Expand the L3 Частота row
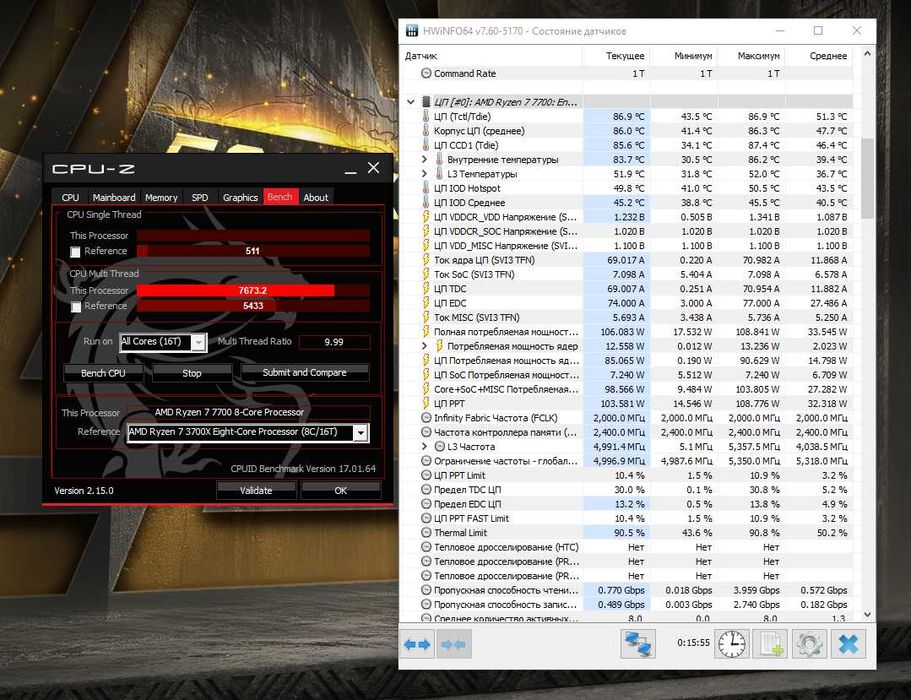Image resolution: width=911 pixels, height=700 pixels. tap(424, 447)
